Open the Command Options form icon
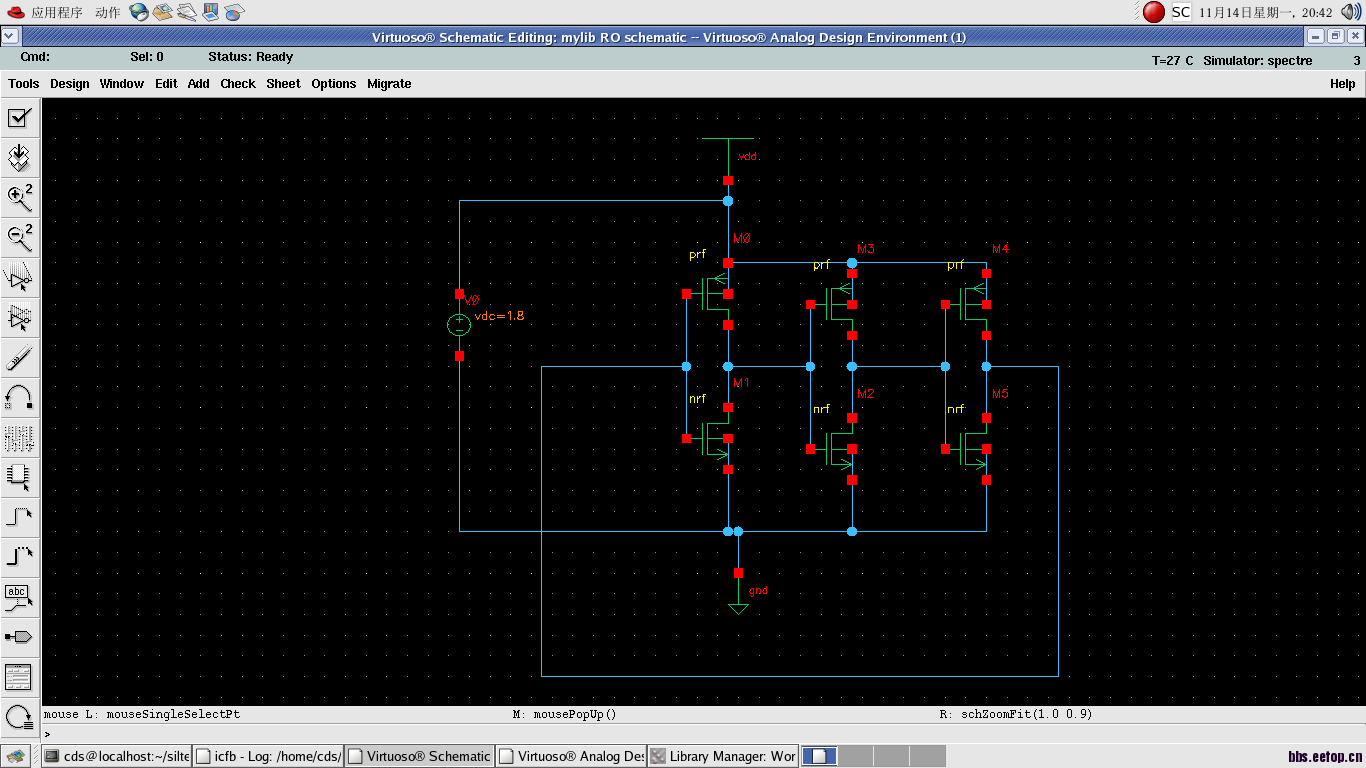The height and width of the screenshot is (768, 1366). point(19,677)
